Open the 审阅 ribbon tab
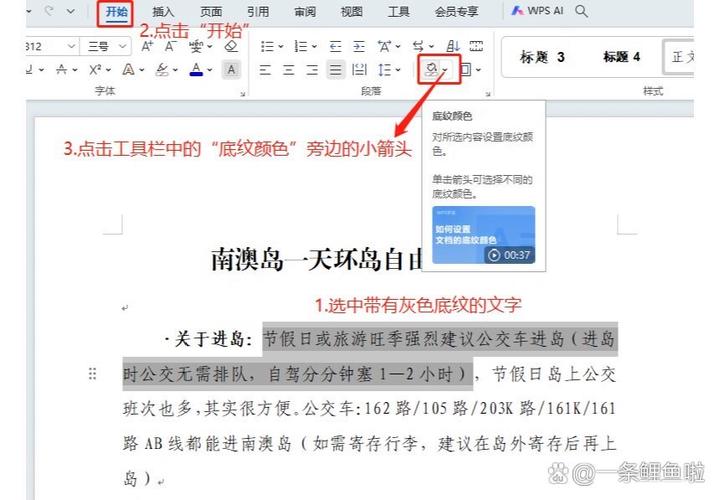The image size is (719, 500). coord(305,11)
